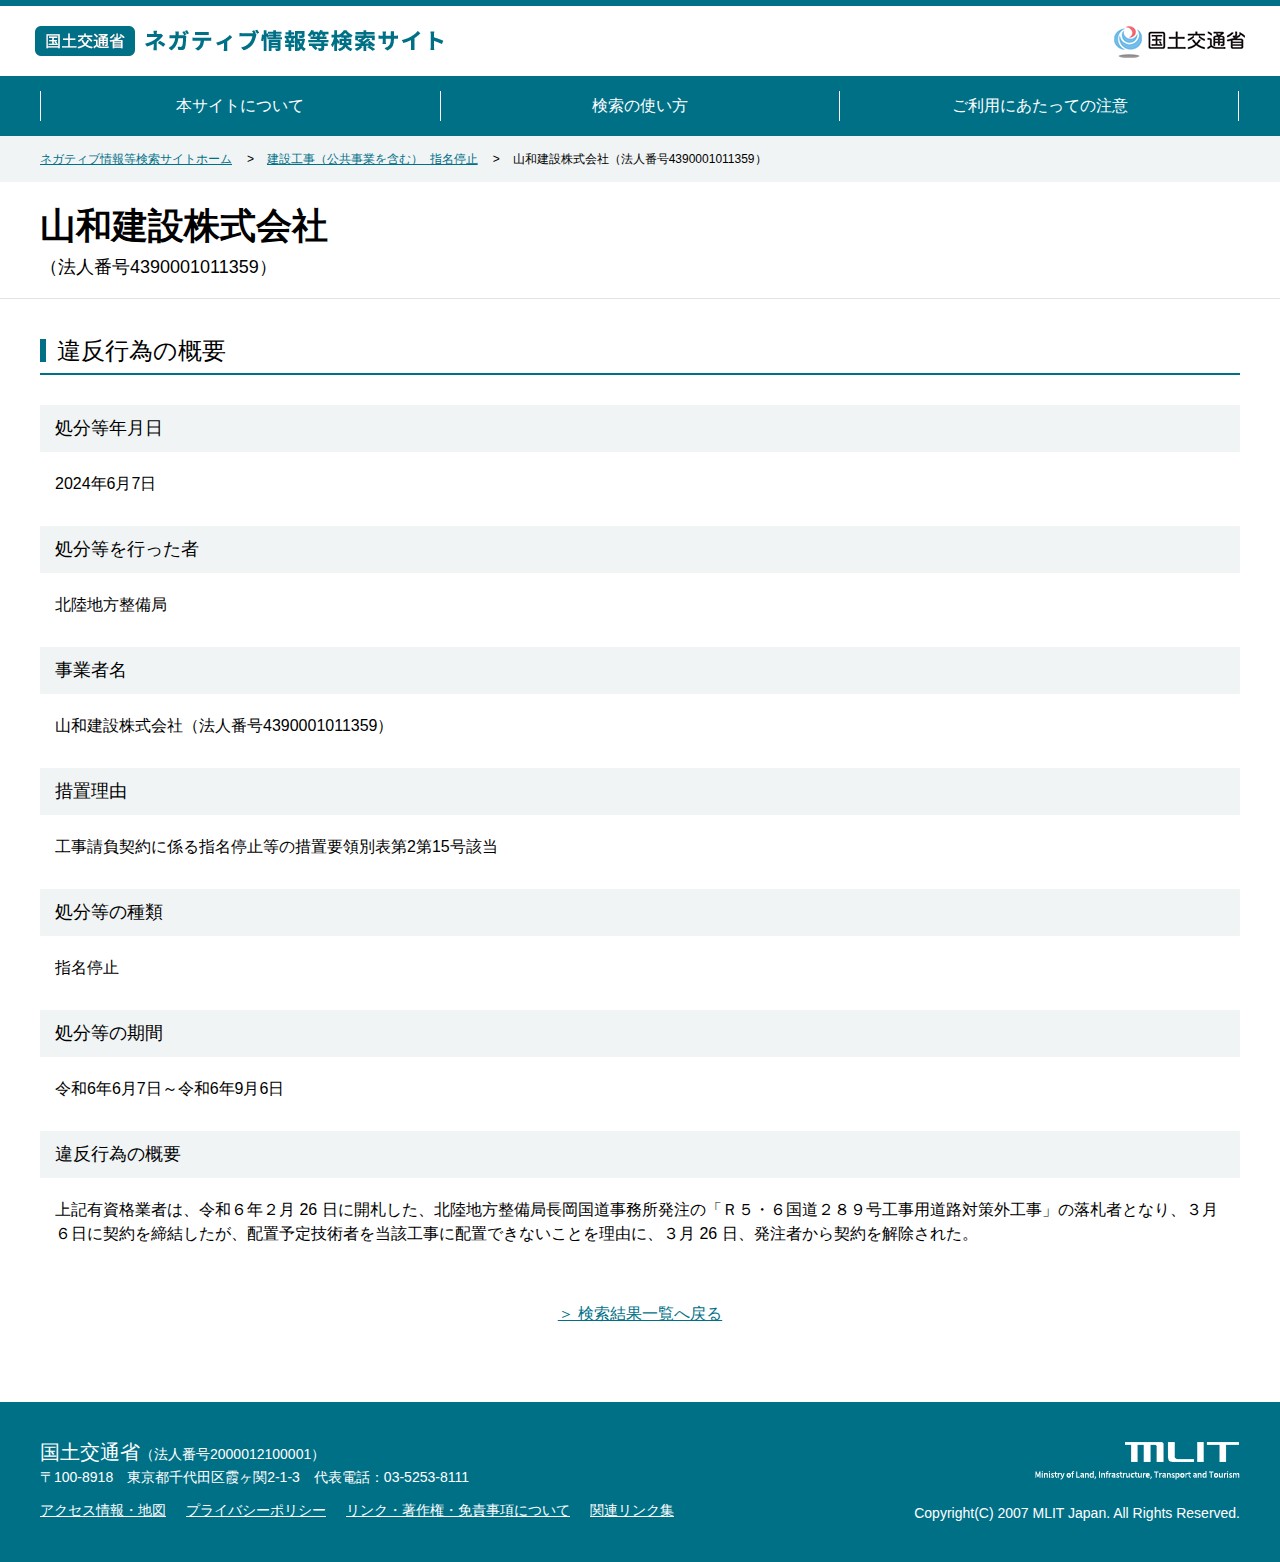Image resolution: width=1280 pixels, height=1562 pixels.
Task: Click the violation summary paragraph starting 上記有資格業者は
Action: pyautogui.click(x=636, y=1222)
